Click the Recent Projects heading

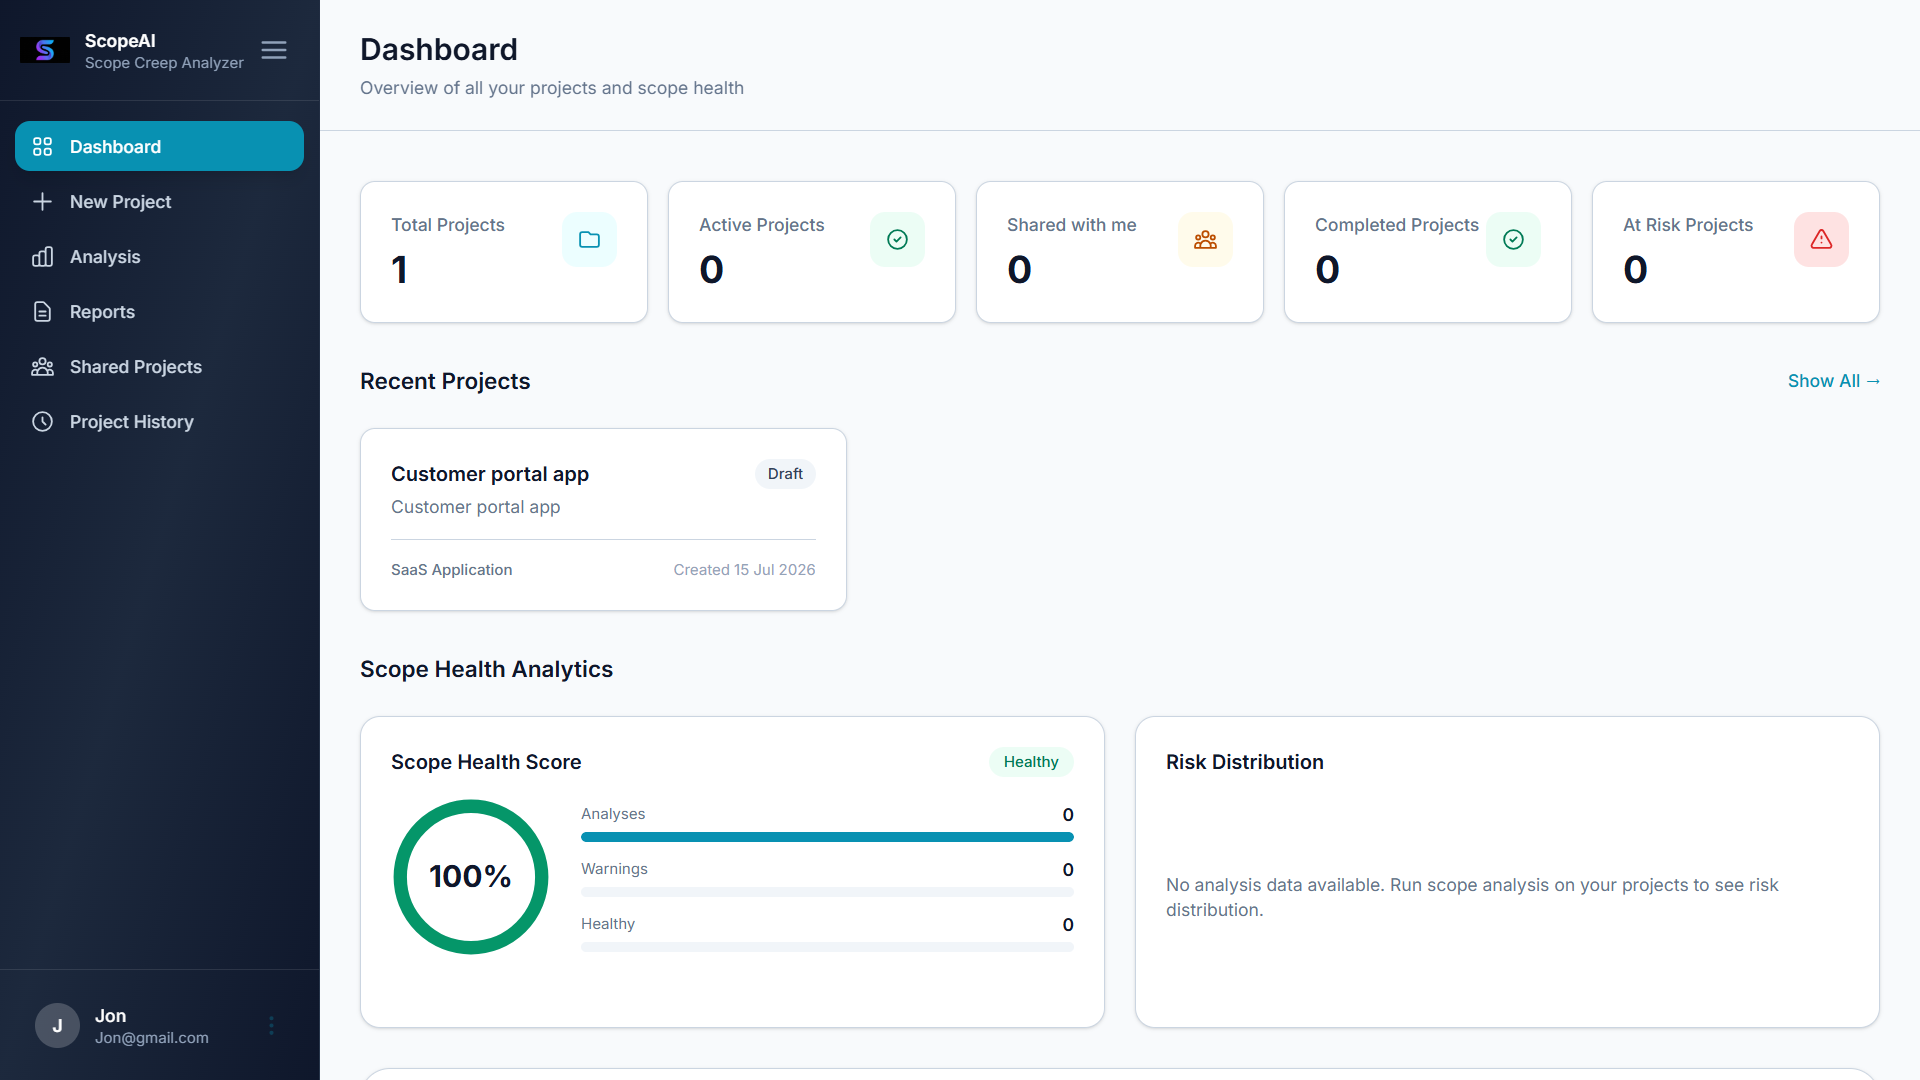click(x=445, y=381)
